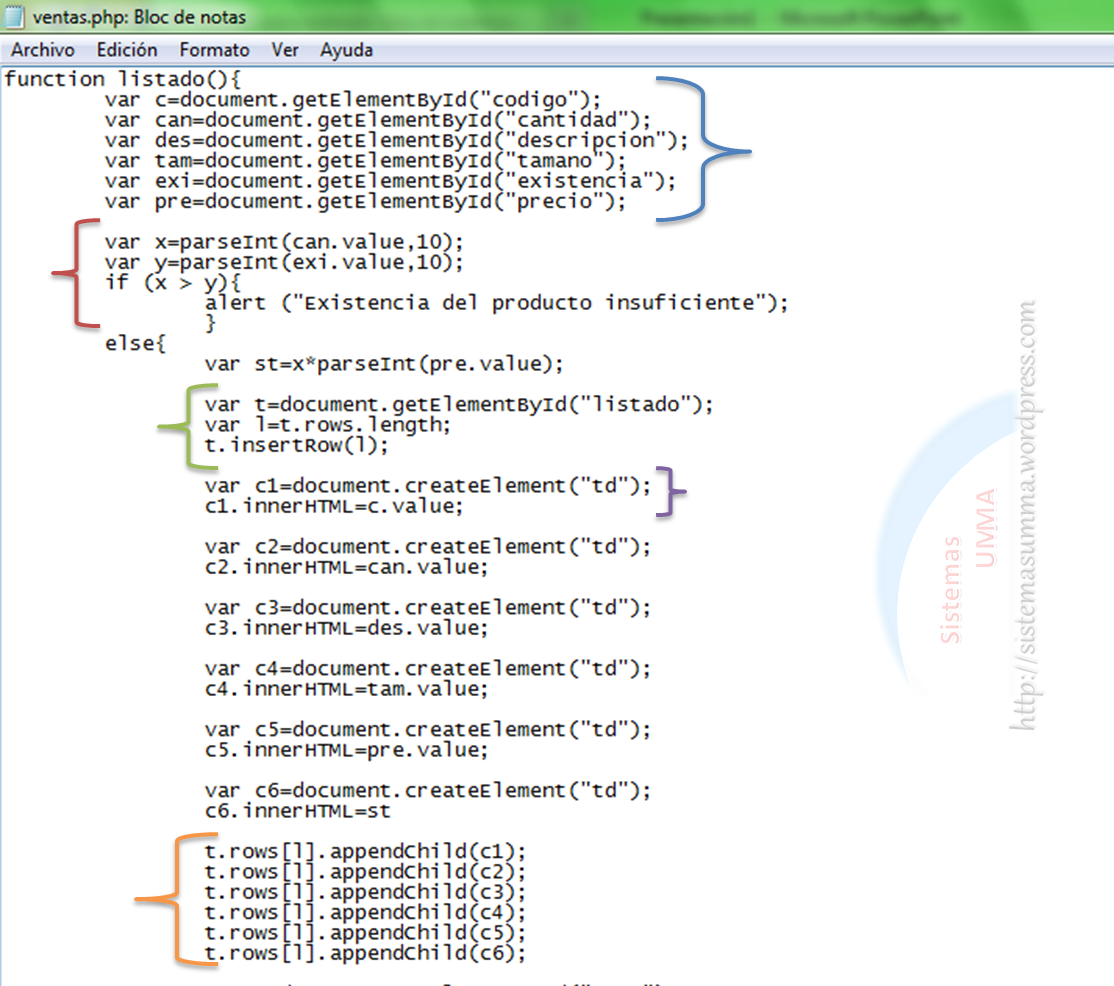Open the Archivo menu
Viewport: 1114px width, 986px height.
click(42, 50)
